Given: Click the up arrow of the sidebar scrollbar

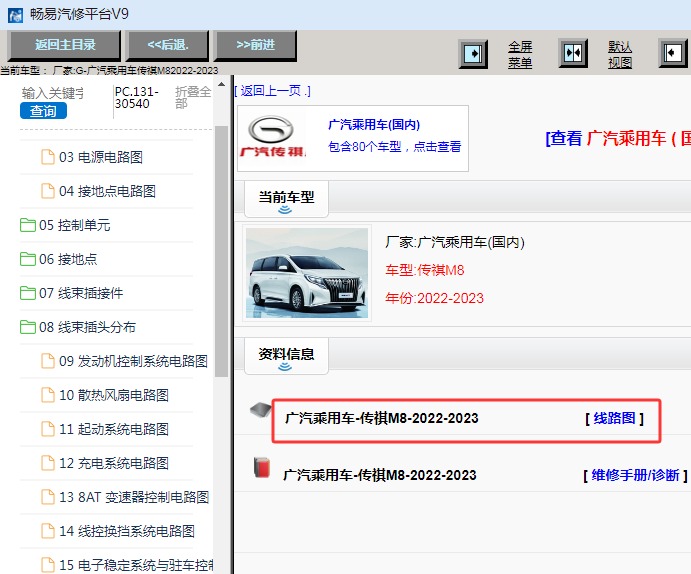Looking at the screenshot, I should pyautogui.click(x=221, y=84).
